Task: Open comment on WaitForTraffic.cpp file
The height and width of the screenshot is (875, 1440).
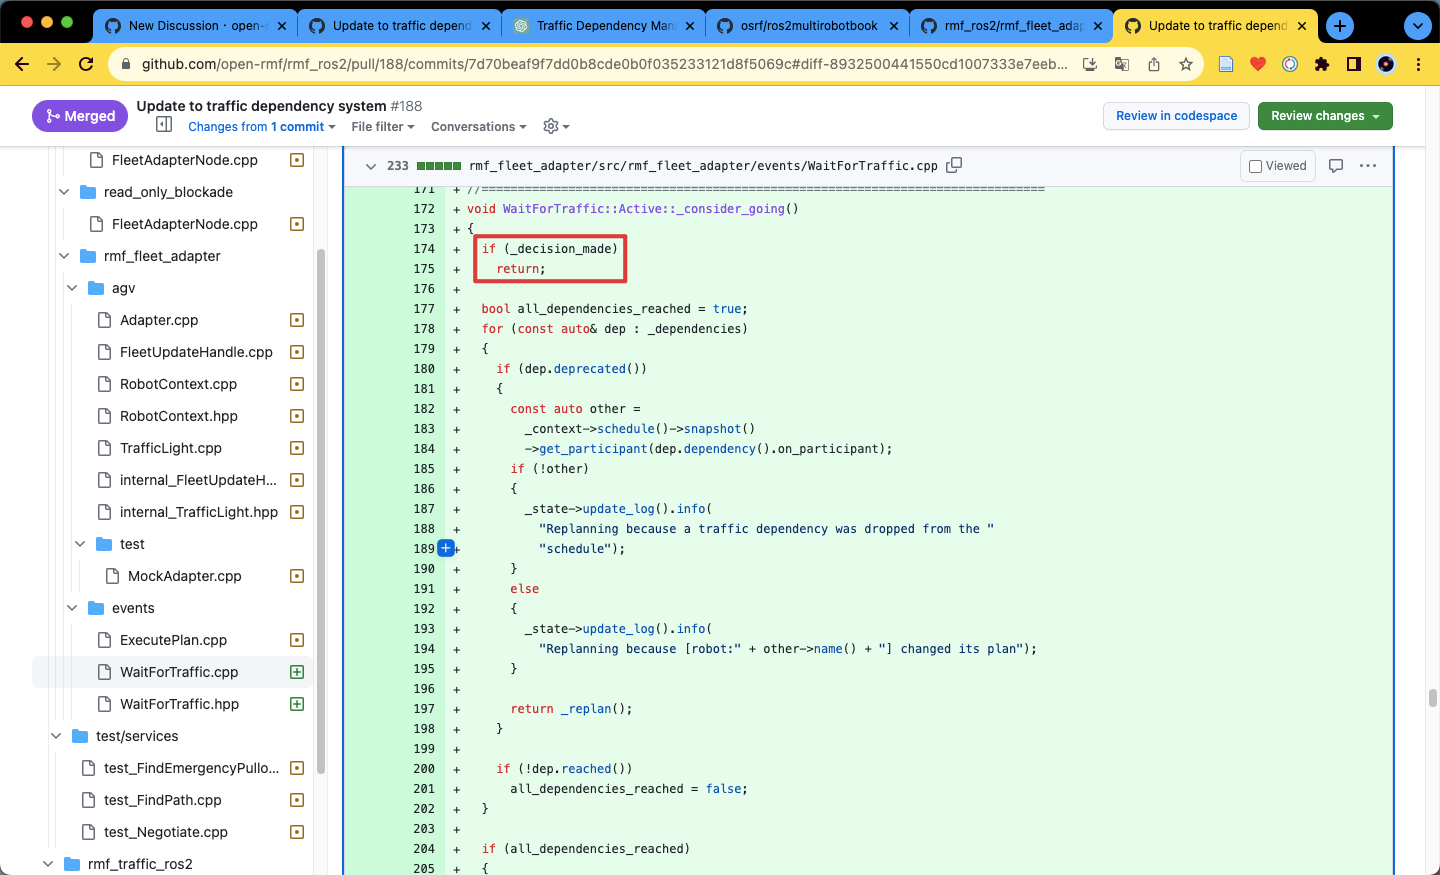Action: tap(1335, 166)
